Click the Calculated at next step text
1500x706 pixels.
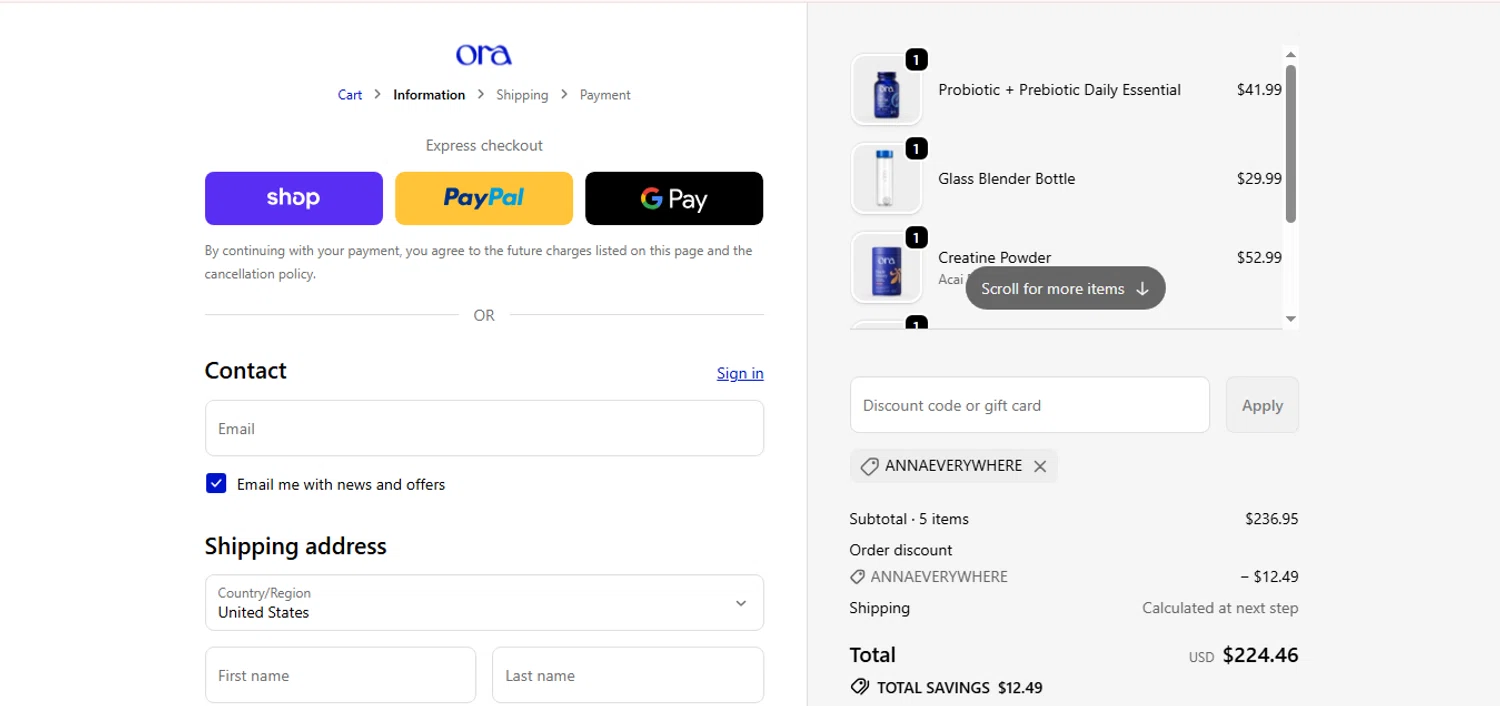point(1220,608)
